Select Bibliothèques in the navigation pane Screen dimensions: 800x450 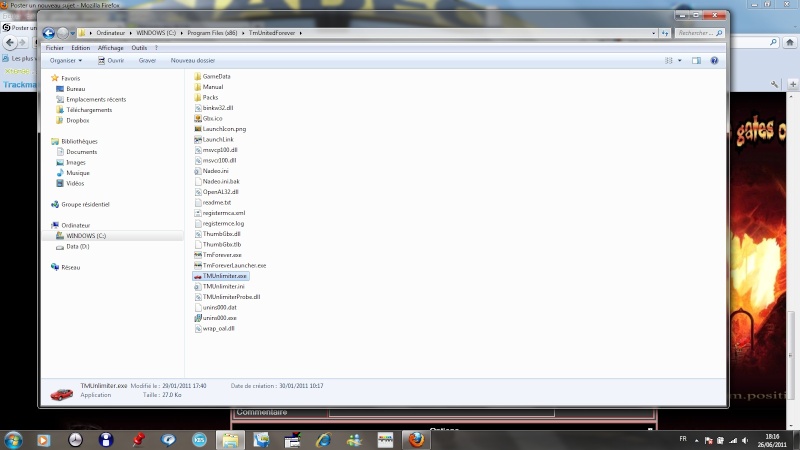tap(79, 142)
